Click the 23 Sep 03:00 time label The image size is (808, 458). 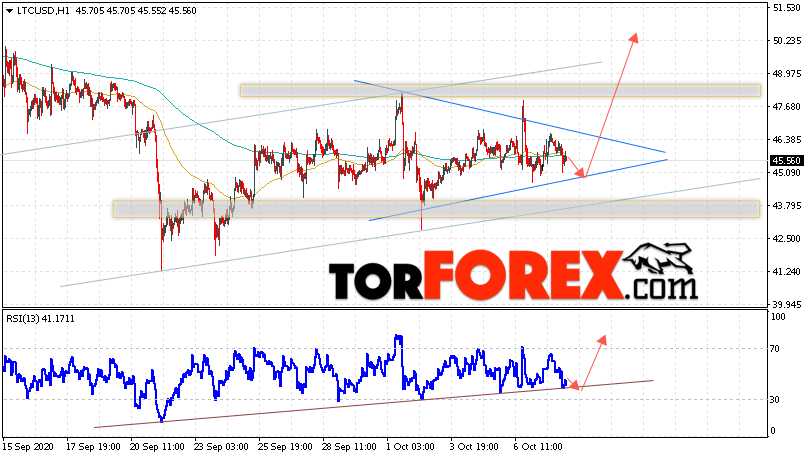(221, 447)
